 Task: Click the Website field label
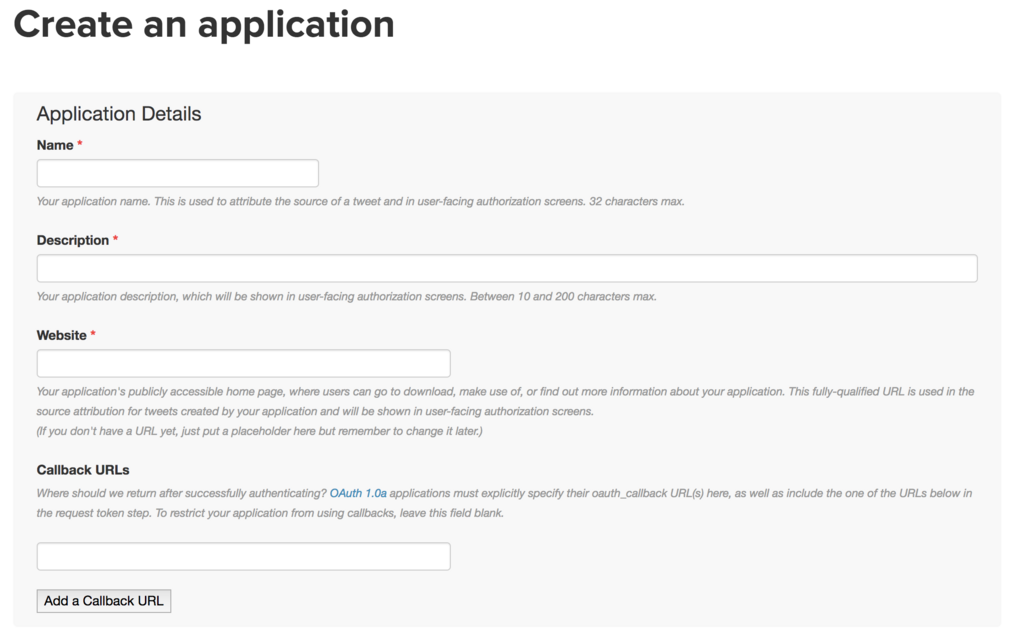(62, 335)
